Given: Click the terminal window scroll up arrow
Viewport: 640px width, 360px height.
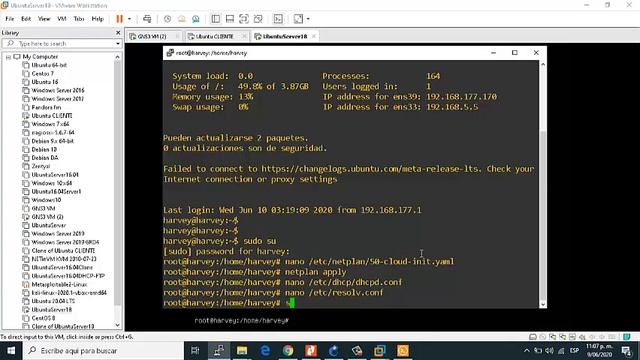Looking at the screenshot, I should (x=543, y=64).
